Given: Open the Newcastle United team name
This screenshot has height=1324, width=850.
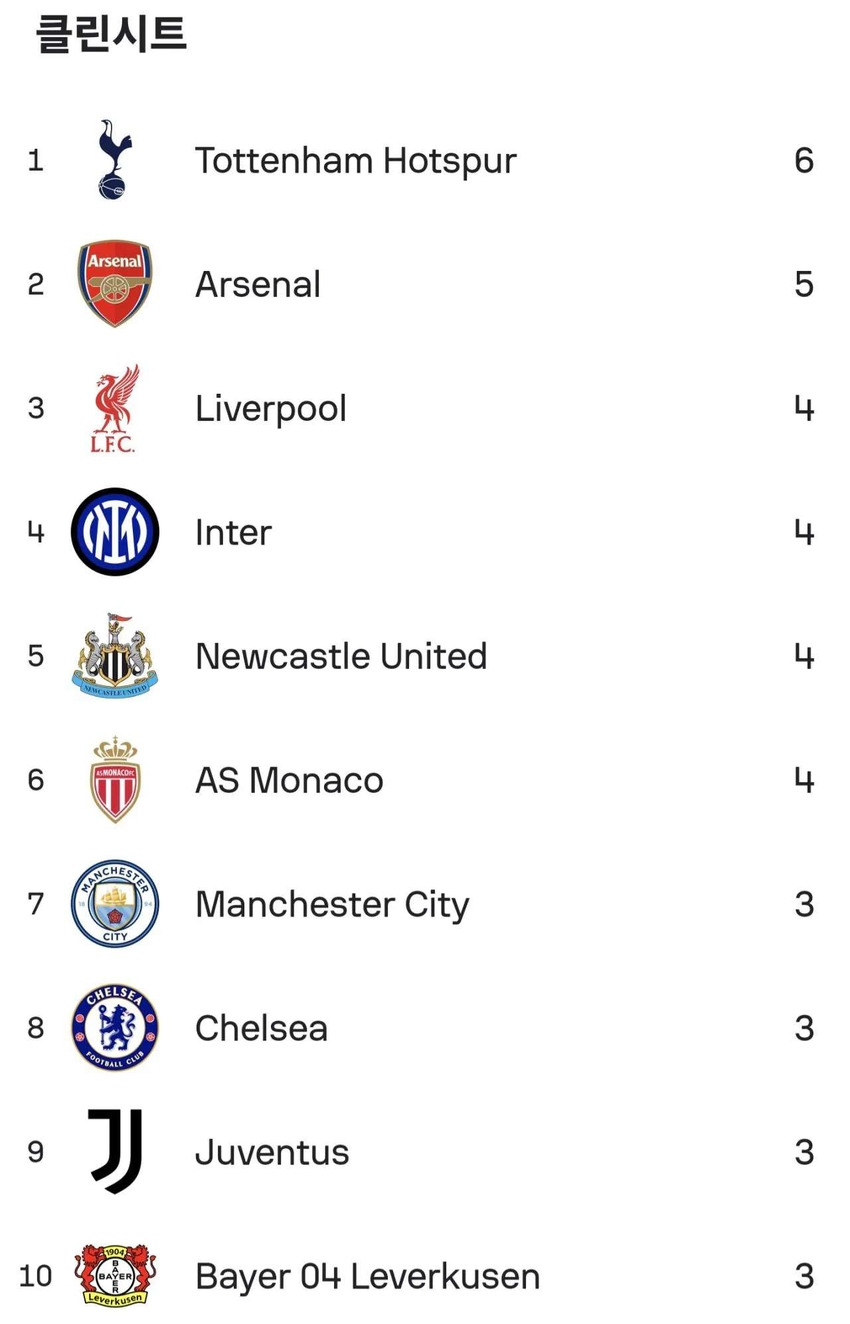Looking at the screenshot, I should click(341, 657).
